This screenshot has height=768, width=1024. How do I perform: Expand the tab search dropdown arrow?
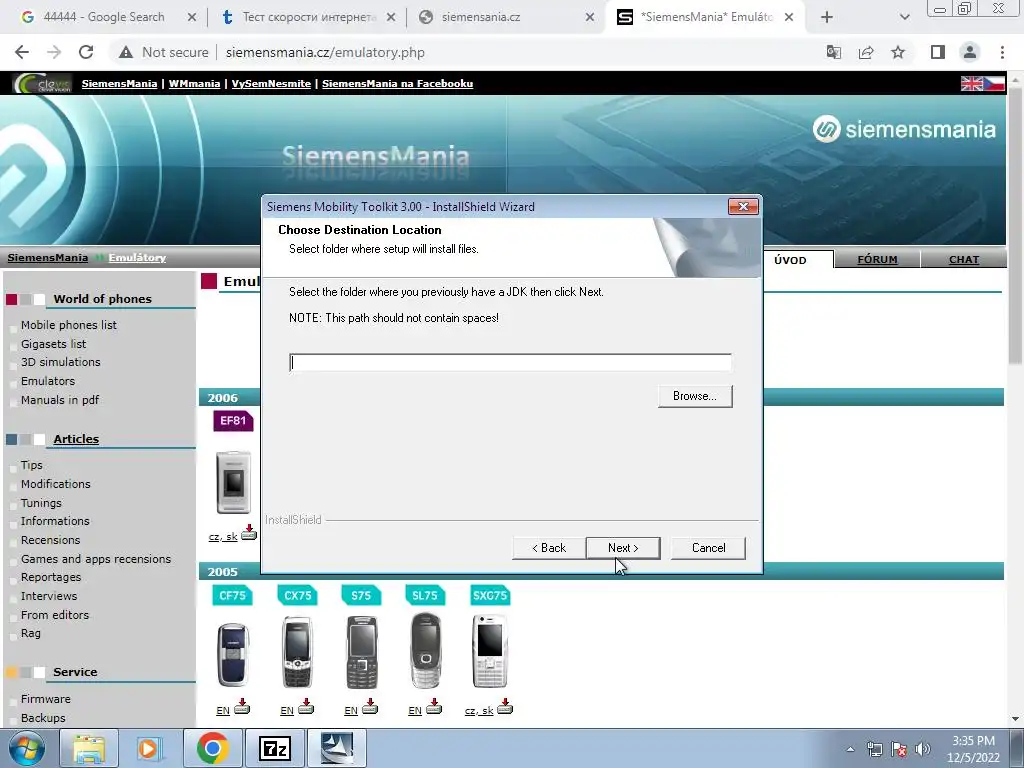tap(904, 17)
